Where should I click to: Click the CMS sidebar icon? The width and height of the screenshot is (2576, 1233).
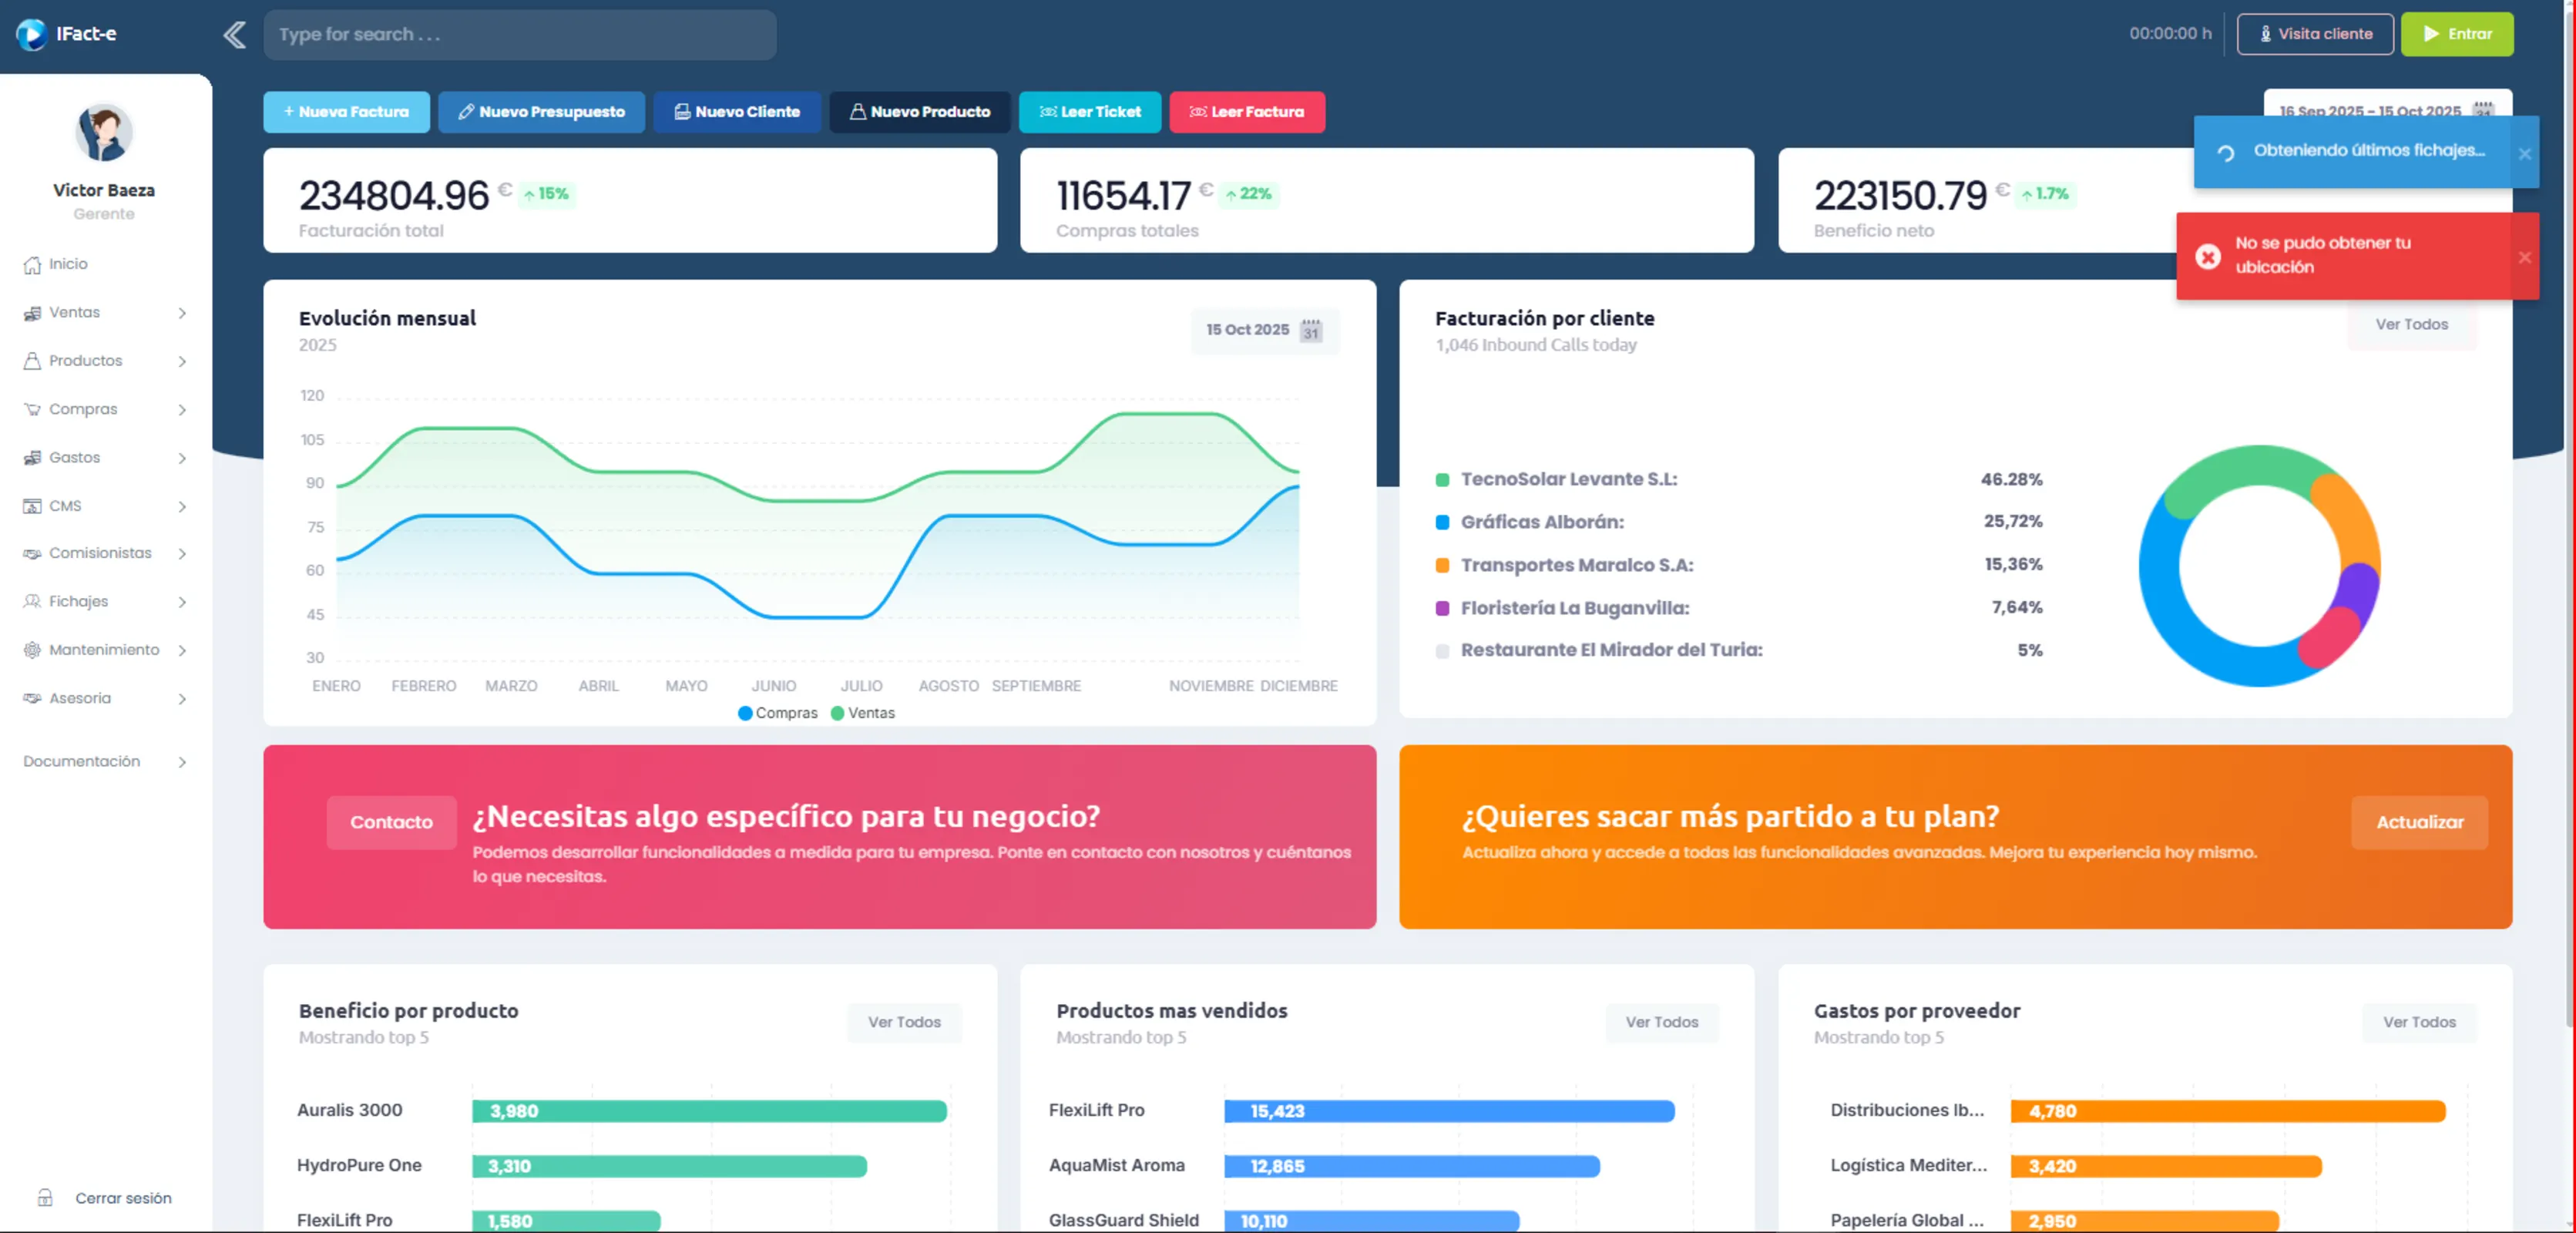pos(32,506)
